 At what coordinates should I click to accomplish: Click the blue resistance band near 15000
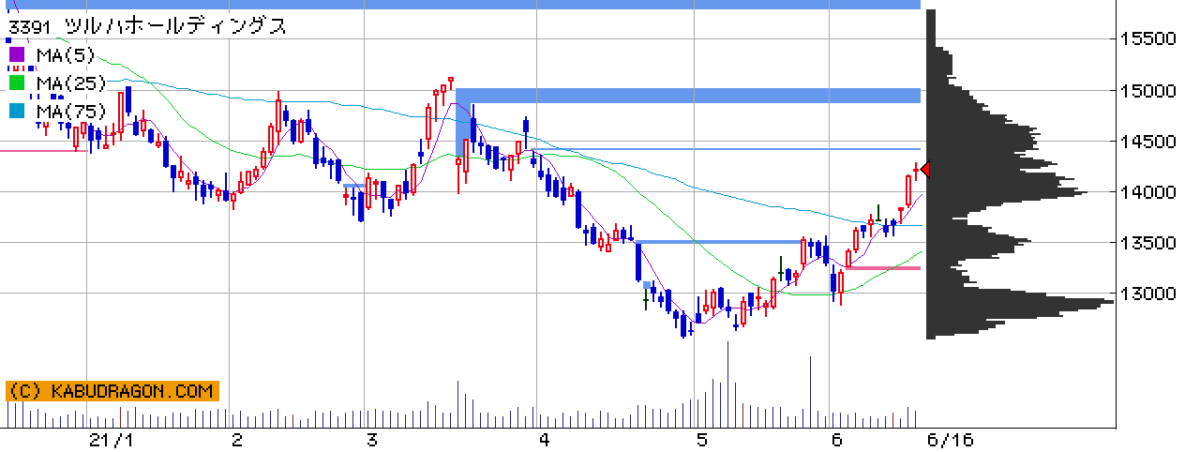(688, 96)
